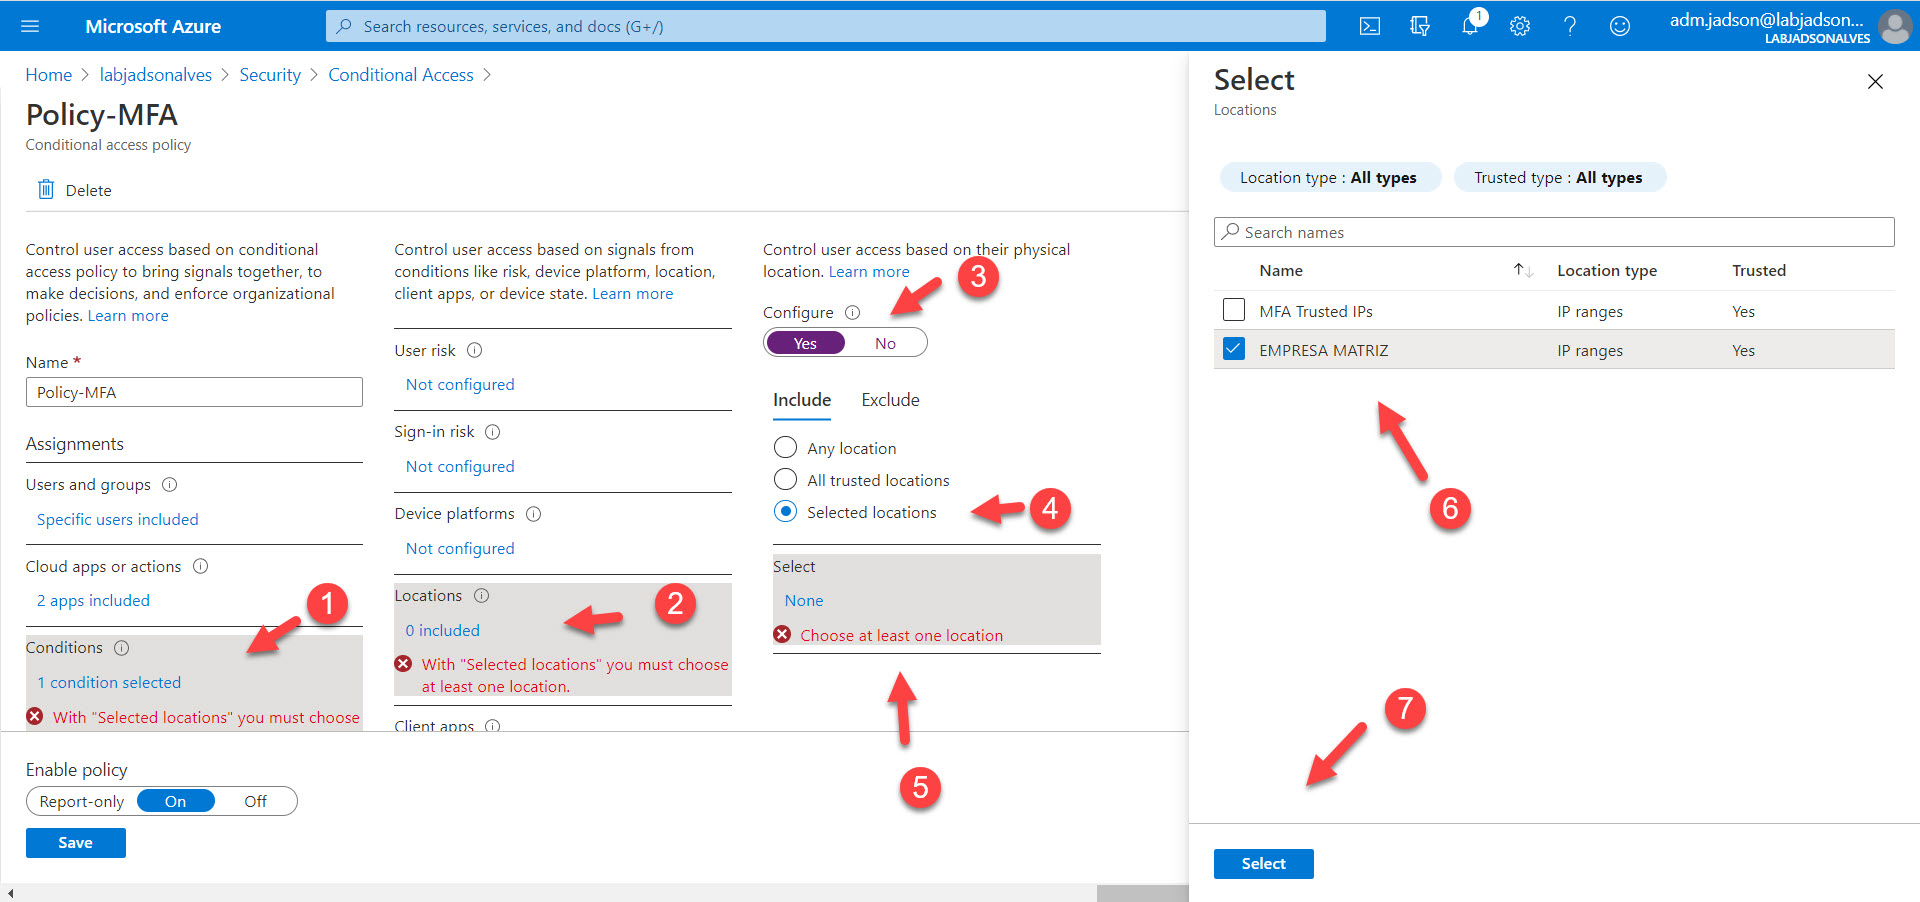Set Configure toggle to No
This screenshot has height=902, width=1920.
(x=885, y=343)
